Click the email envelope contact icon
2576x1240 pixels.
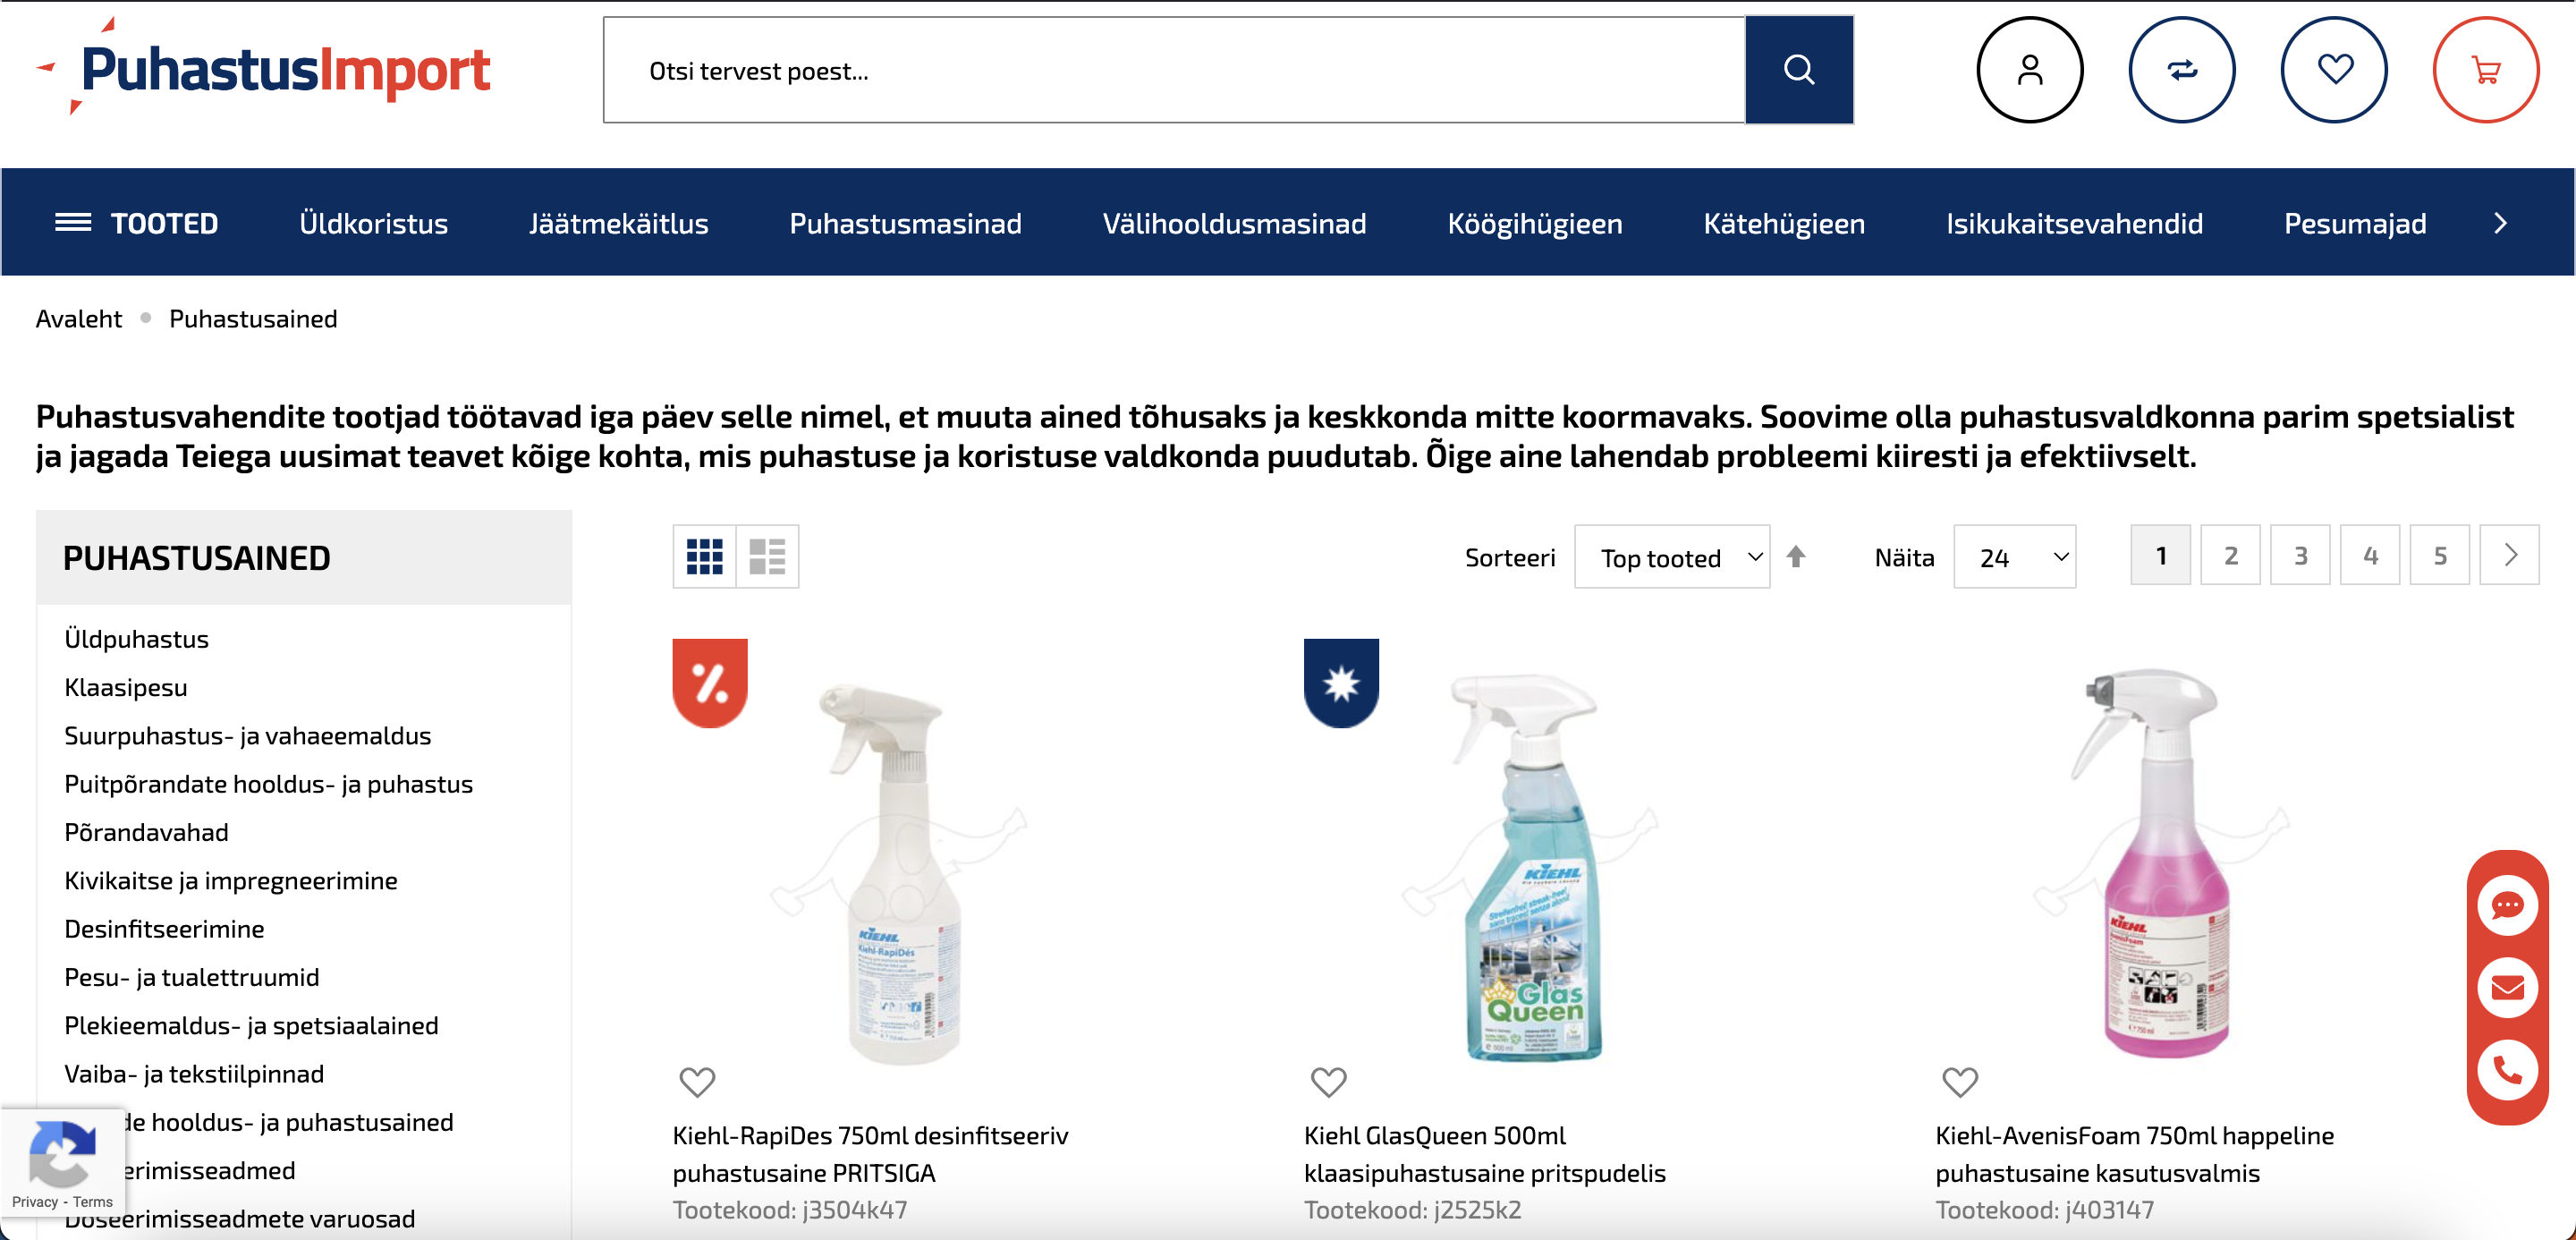coord(2507,988)
